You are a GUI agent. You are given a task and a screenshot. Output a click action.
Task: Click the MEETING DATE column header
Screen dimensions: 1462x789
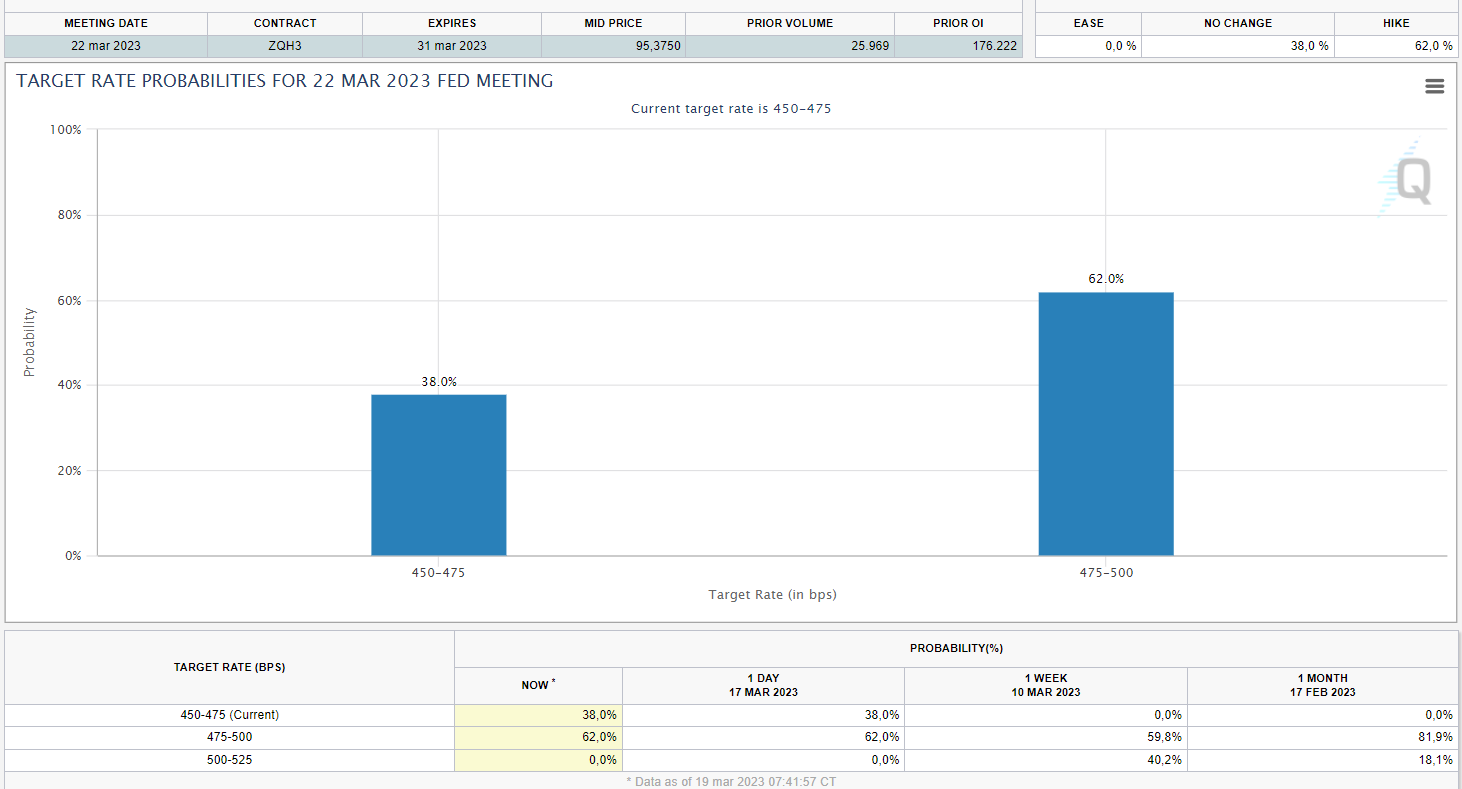pos(106,23)
